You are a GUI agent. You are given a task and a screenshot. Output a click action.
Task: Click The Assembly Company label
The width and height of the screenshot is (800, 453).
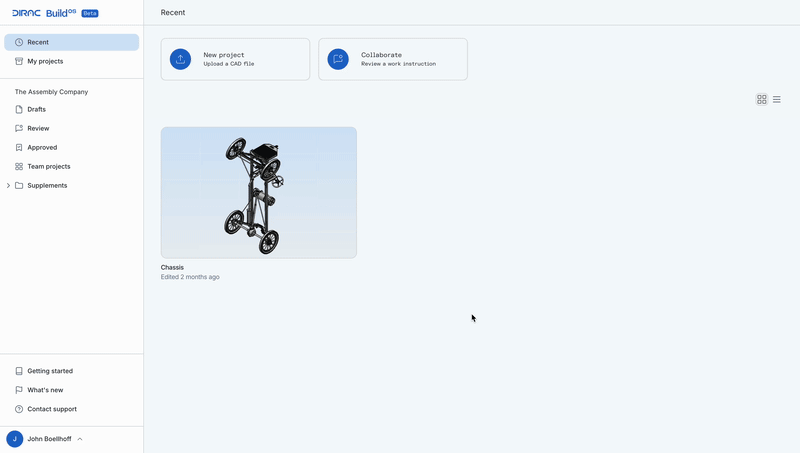[52, 92]
